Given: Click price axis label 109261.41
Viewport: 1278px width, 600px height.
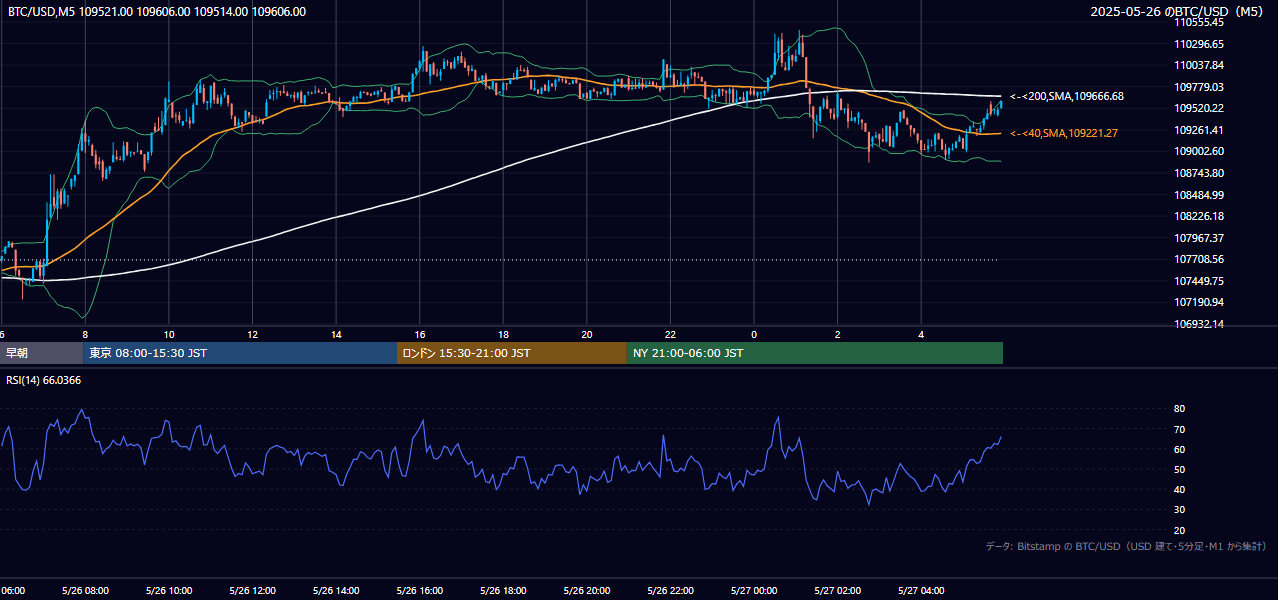Looking at the screenshot, I should click(1199, 130).
